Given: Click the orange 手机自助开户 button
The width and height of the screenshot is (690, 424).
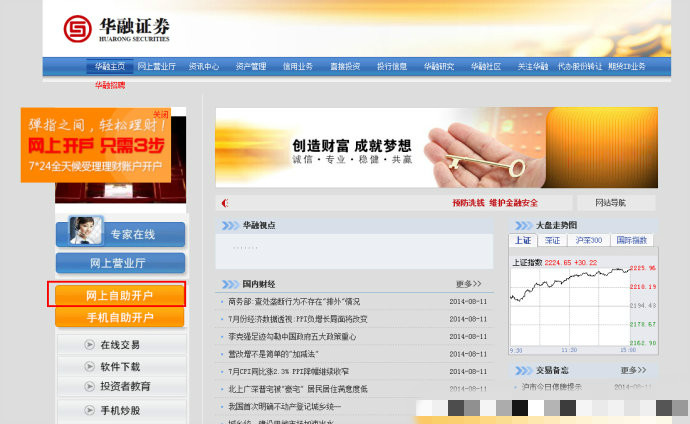Looking at the screenshot, I should click(x=120, y=317).
